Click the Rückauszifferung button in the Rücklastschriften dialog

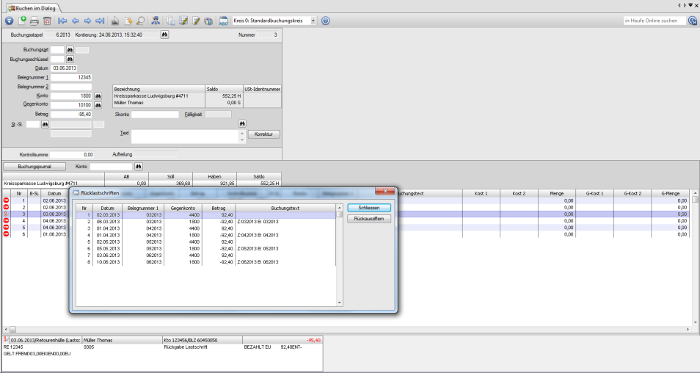369,219
